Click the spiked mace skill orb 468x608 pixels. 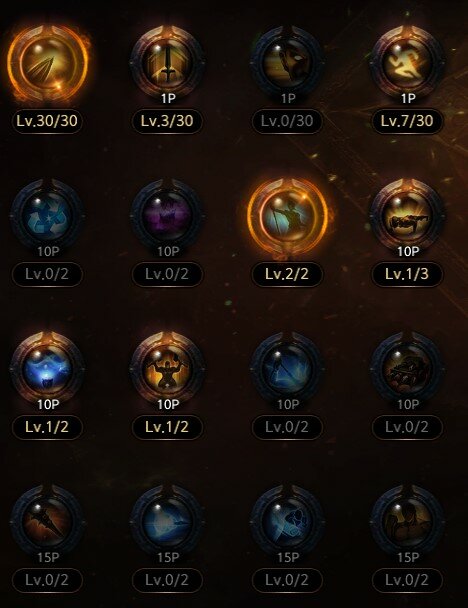tap(47, 522)
